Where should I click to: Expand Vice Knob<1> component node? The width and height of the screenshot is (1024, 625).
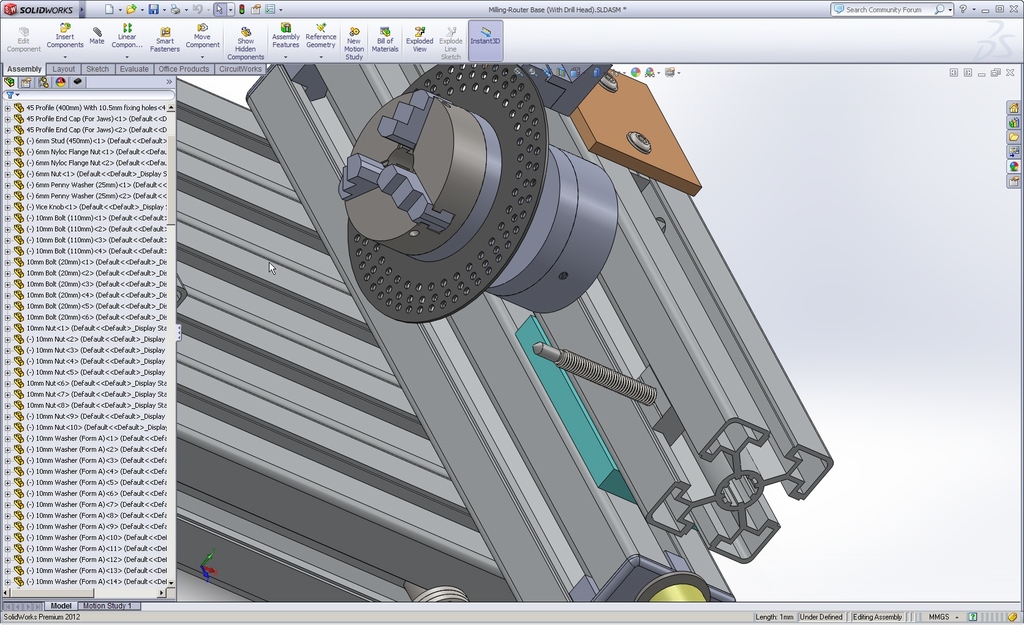pos(7,207)
